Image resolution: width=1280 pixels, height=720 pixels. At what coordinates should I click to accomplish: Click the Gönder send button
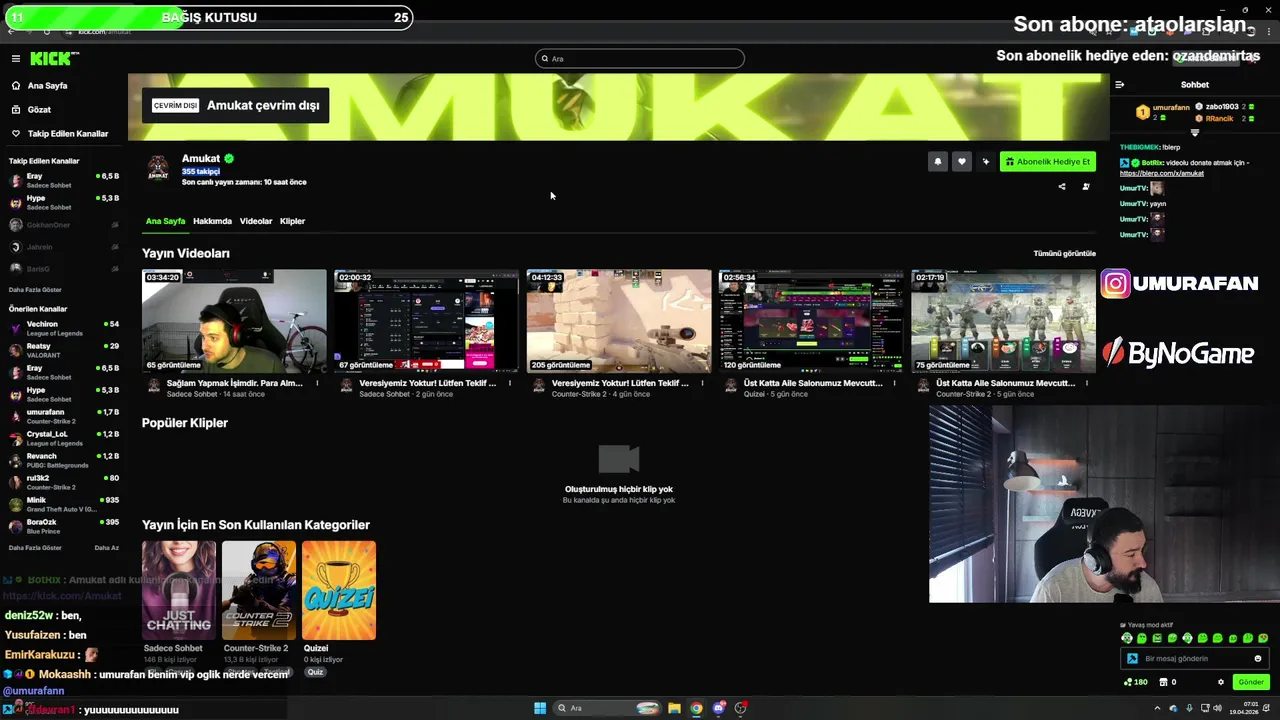click(x=1251, y=683)
